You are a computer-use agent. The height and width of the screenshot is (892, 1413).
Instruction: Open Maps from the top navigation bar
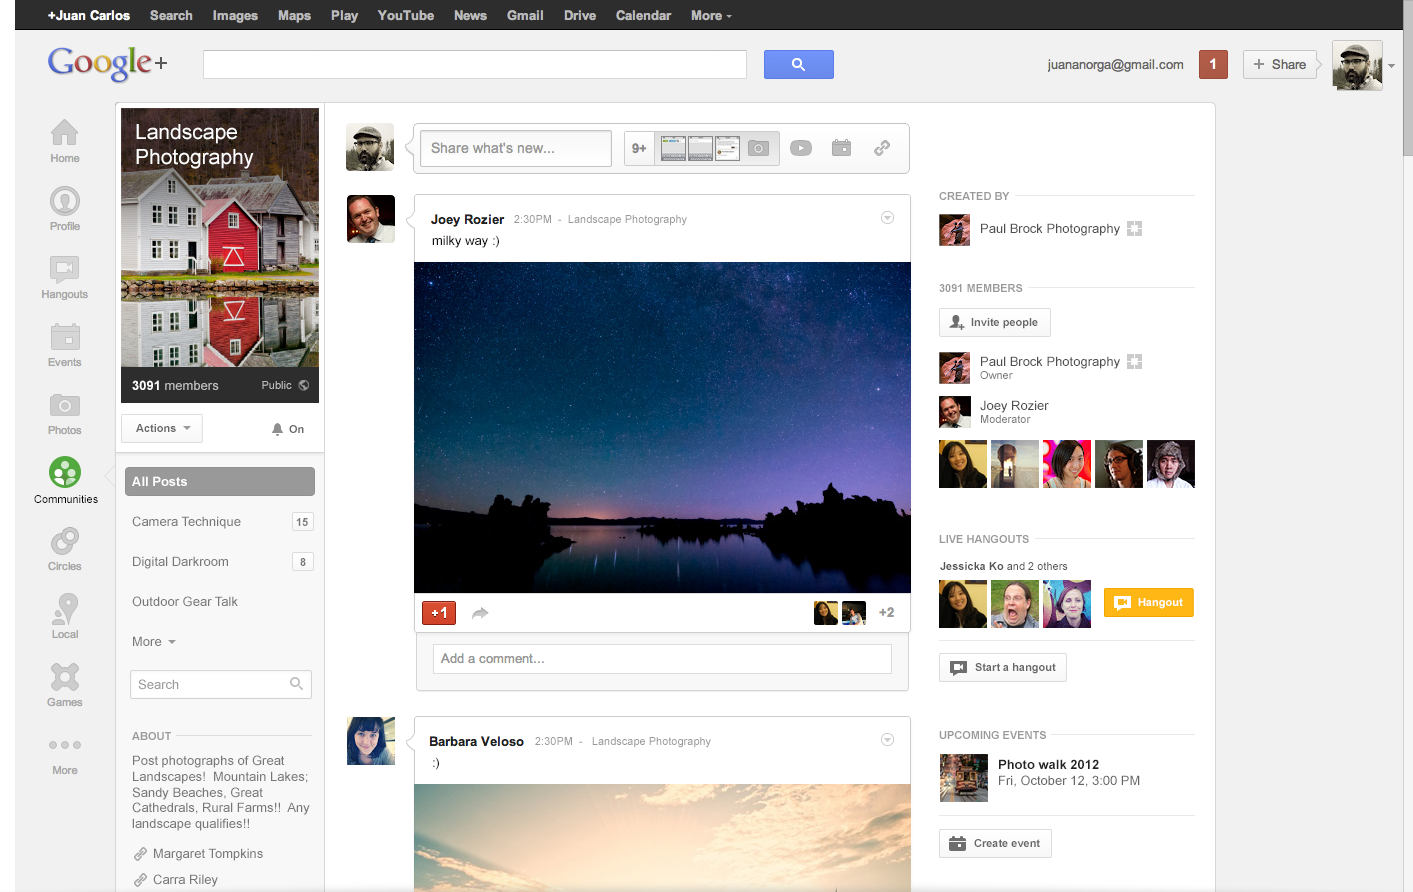pos(293,15)
